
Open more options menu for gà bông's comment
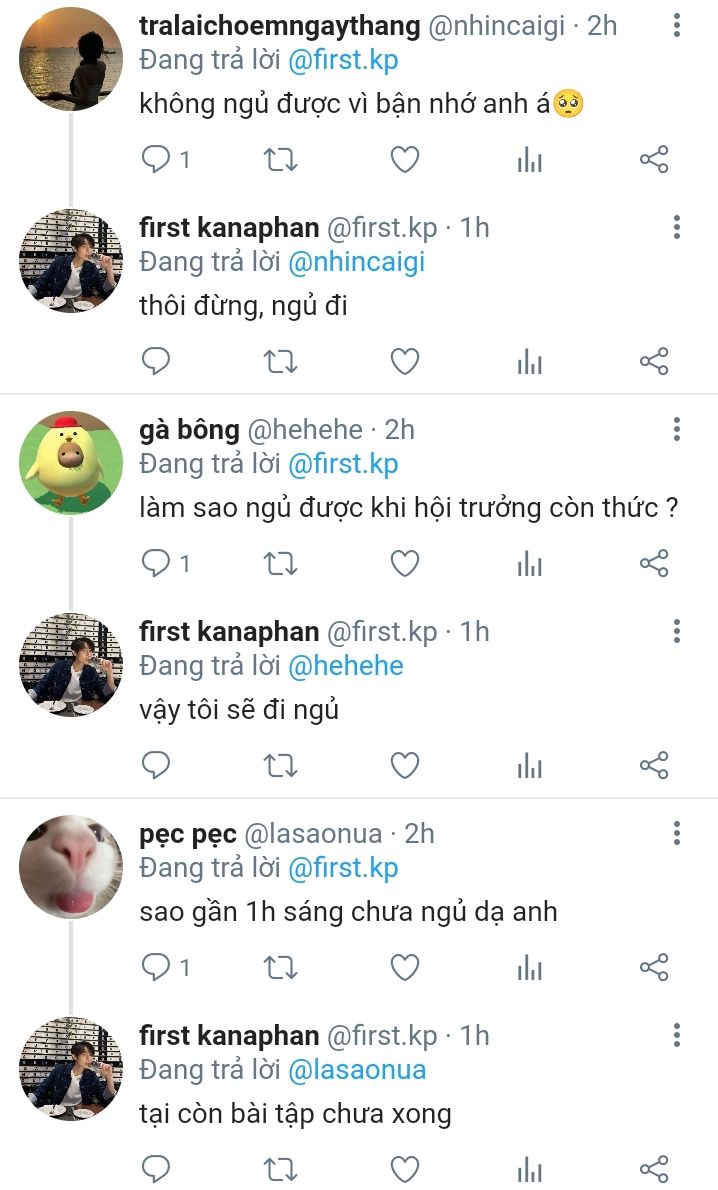coord(677,430)
